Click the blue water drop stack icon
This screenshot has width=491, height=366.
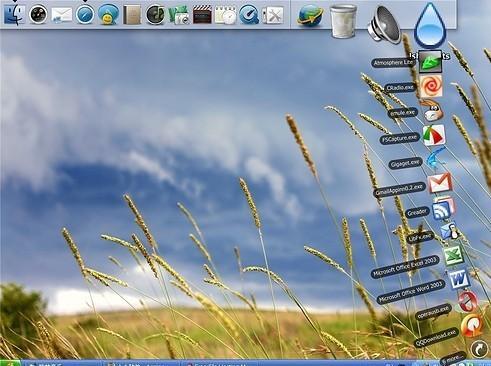(x=430, y=25)
